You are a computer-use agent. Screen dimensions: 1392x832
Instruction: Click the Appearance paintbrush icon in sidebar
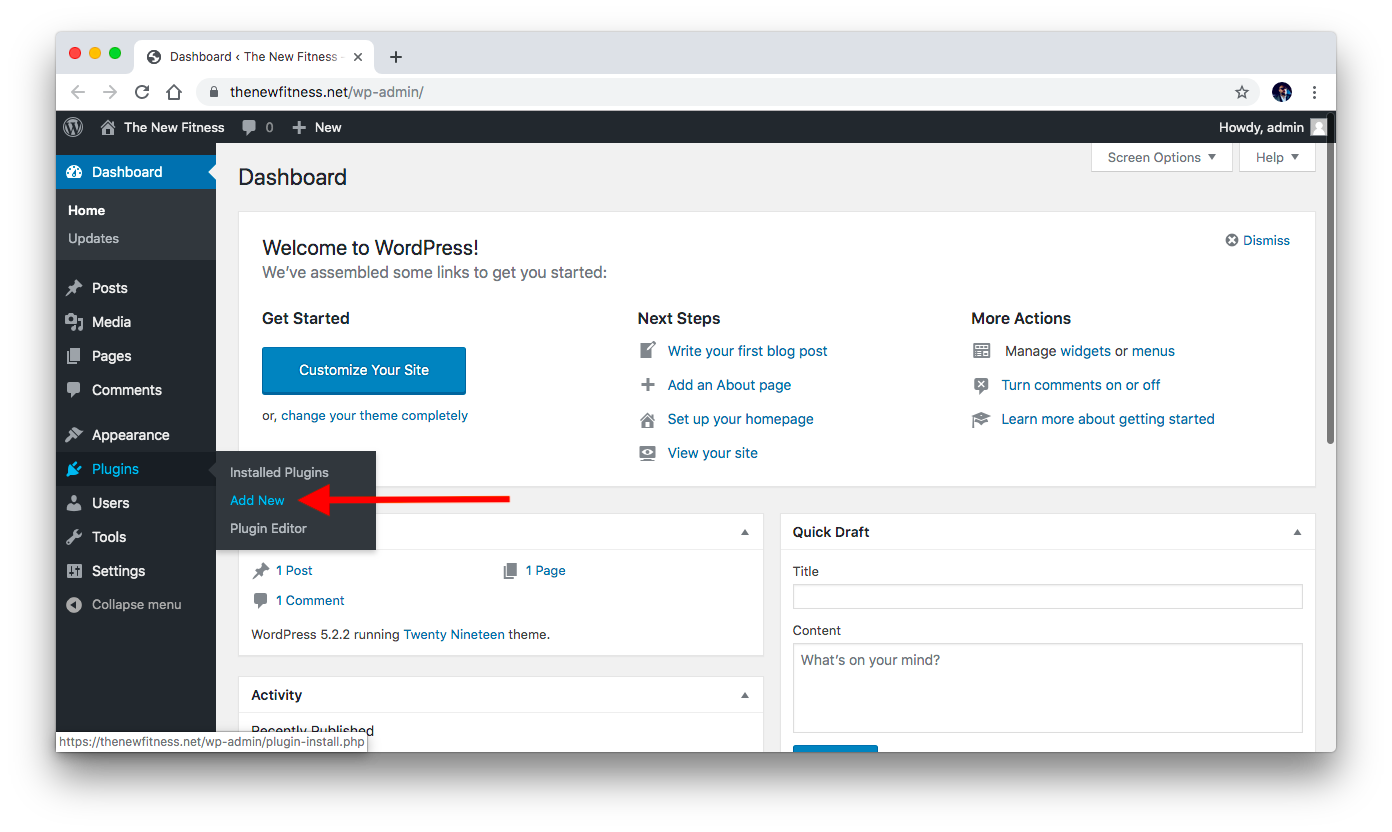point(74,435)
